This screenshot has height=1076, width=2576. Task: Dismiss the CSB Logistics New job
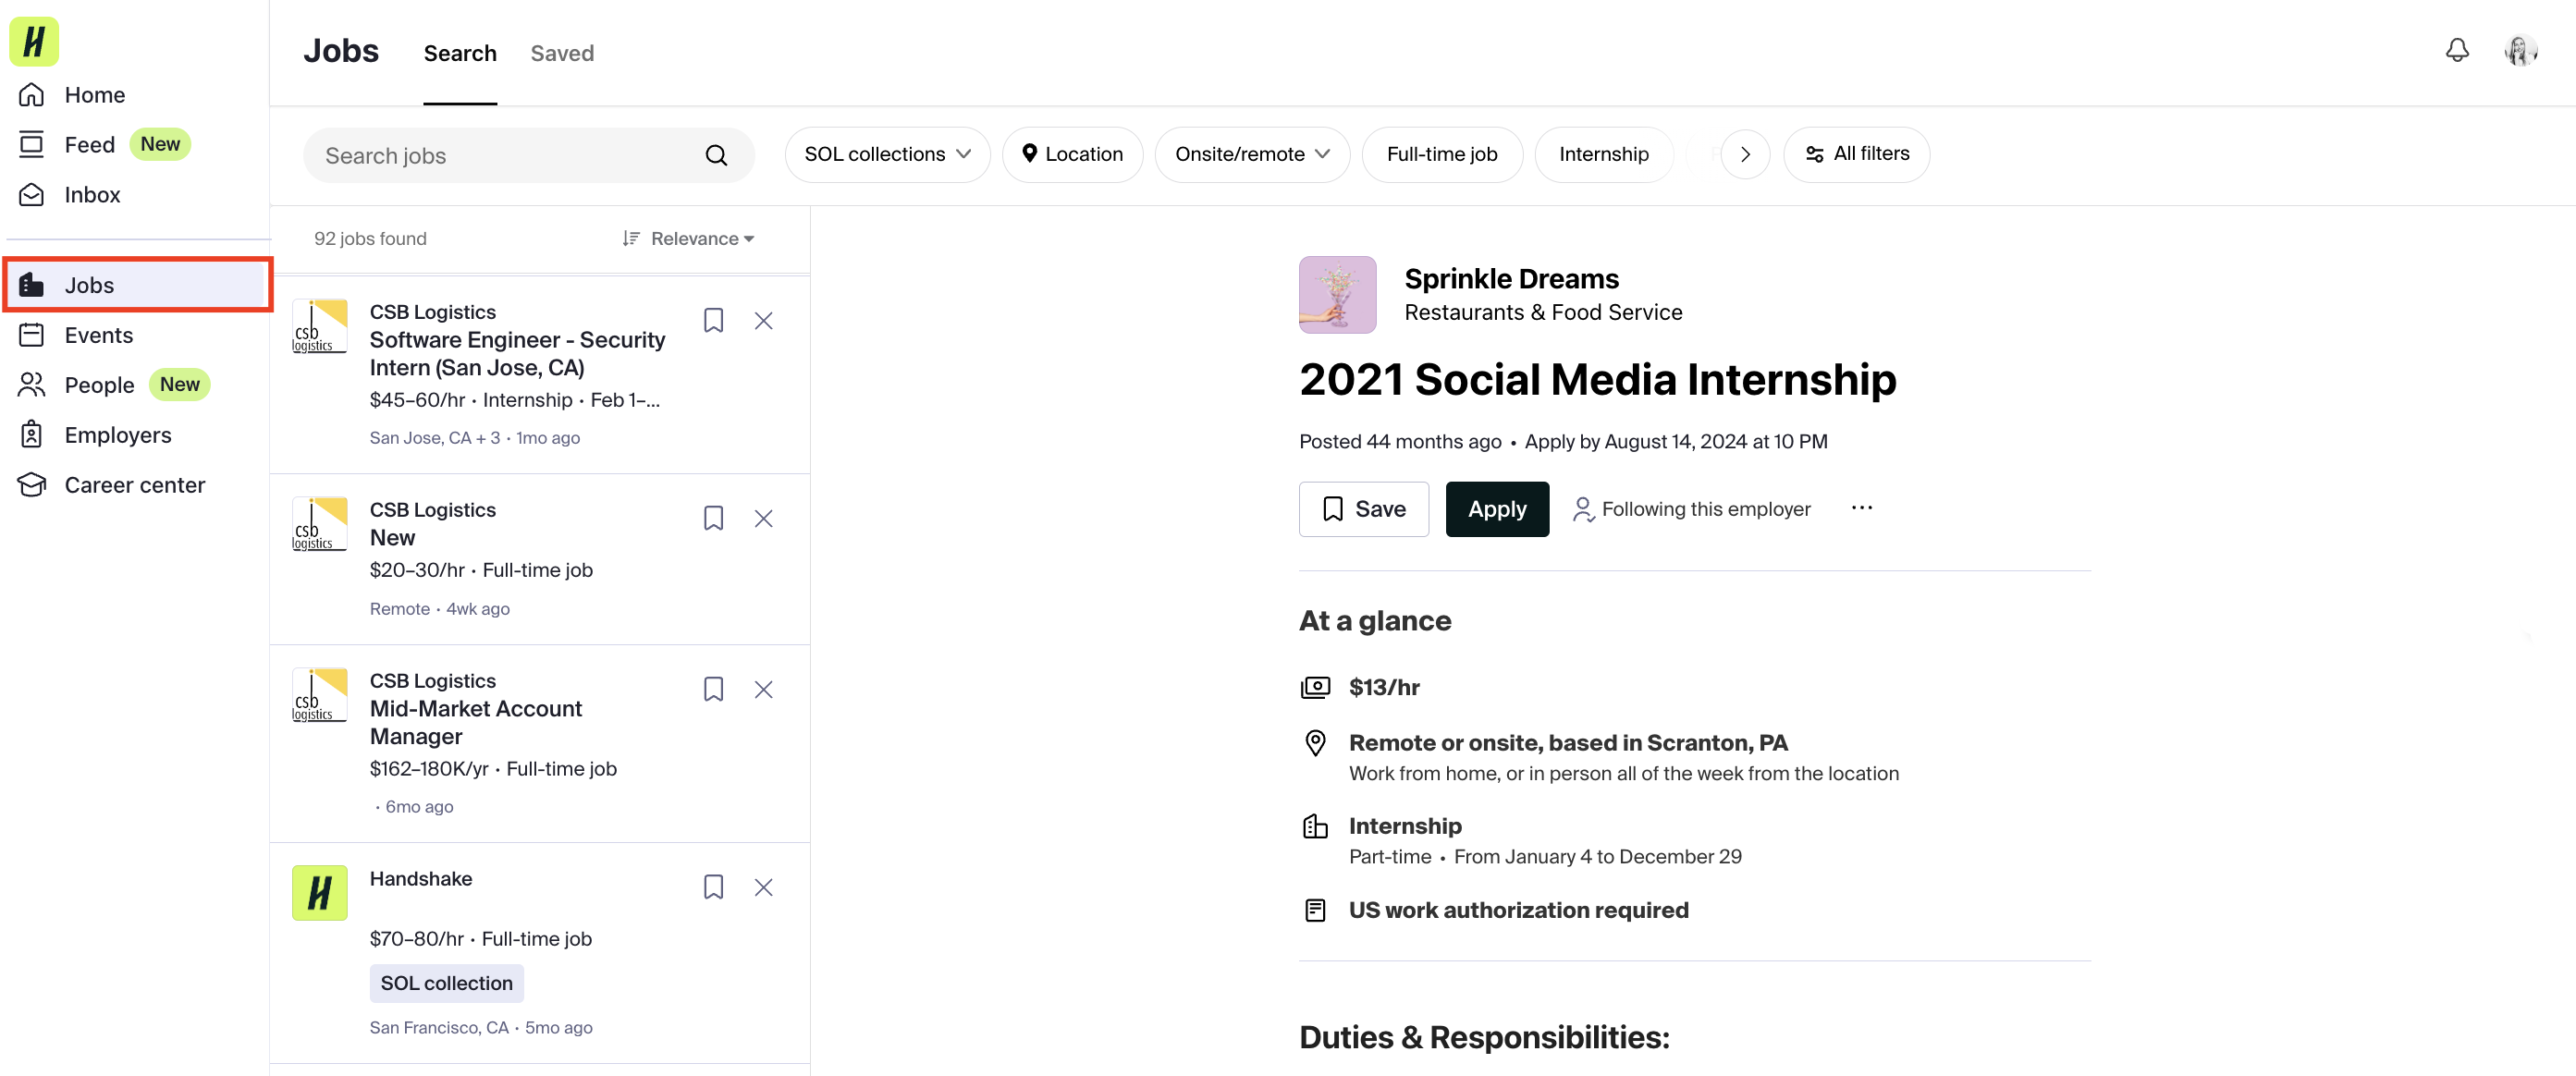(x=763, y=518)
